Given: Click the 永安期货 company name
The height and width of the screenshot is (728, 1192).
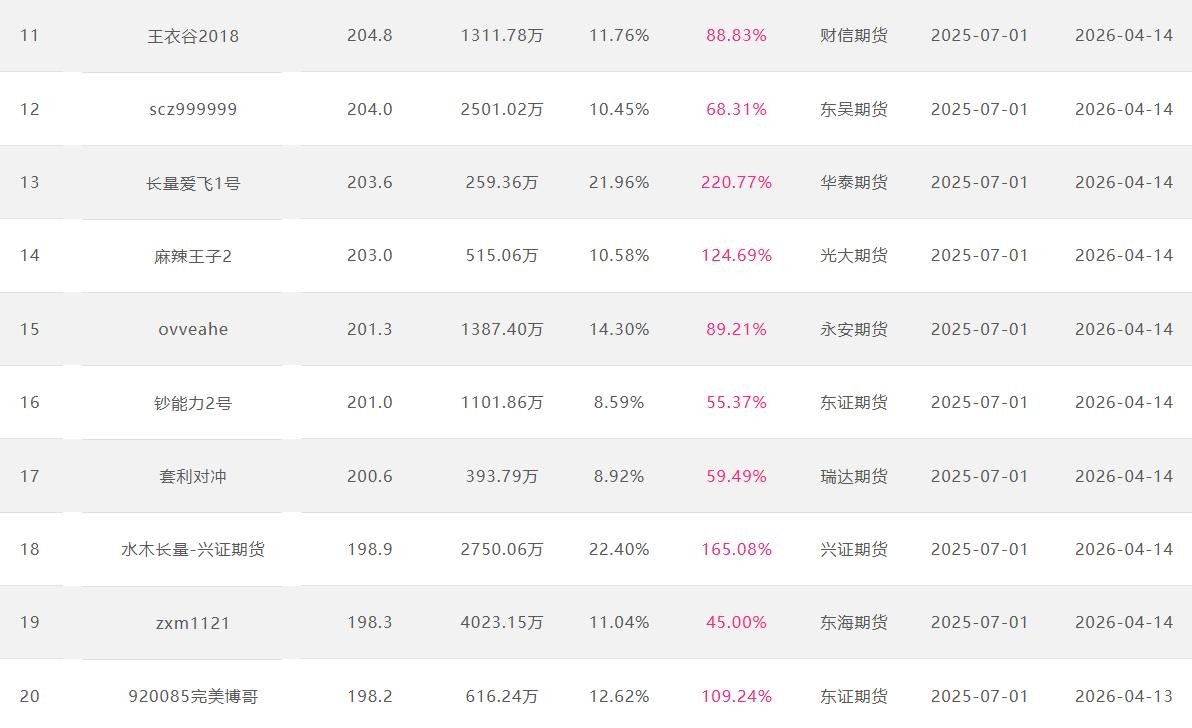Looking at the screenshot, I should (x=853, y=329).
